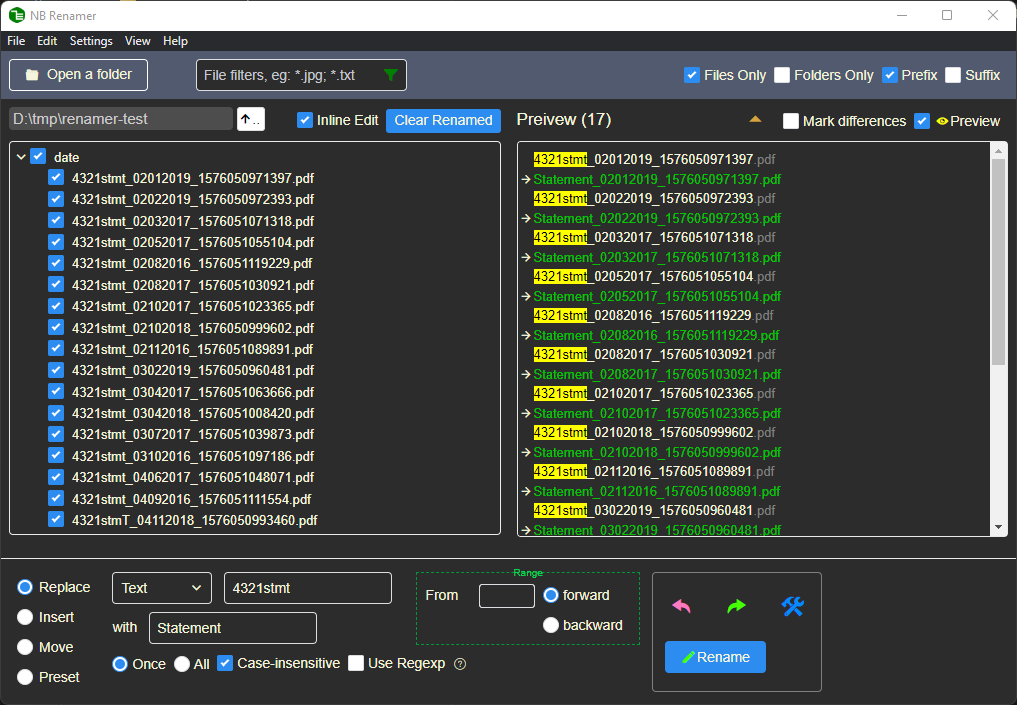The image size is (1017, 705).
Task: Select the Move radio button
Action: (x=25, y=647)
